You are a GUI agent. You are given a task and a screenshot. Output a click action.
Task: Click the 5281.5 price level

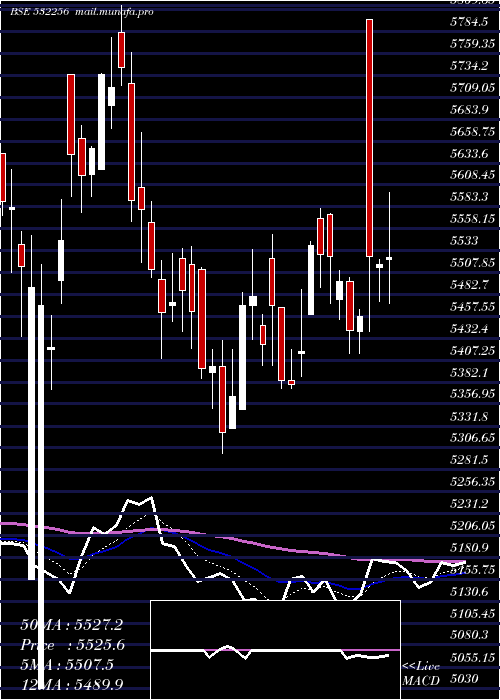tap(469, 460)
